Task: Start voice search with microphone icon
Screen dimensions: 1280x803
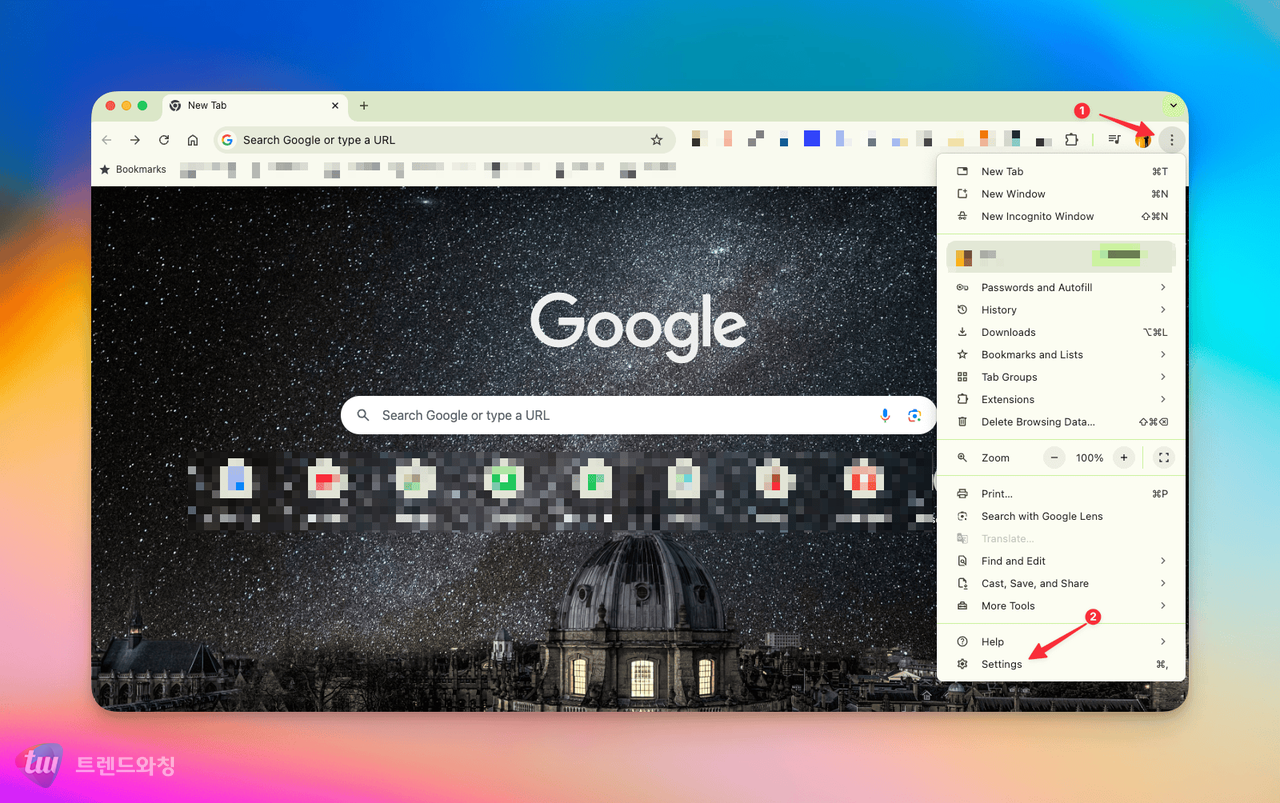Action: pos(885,415)
